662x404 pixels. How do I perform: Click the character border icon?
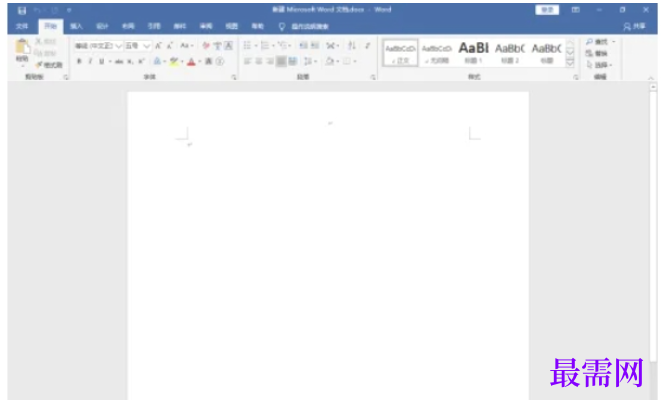pyautogui.click(x=228, y=46)
